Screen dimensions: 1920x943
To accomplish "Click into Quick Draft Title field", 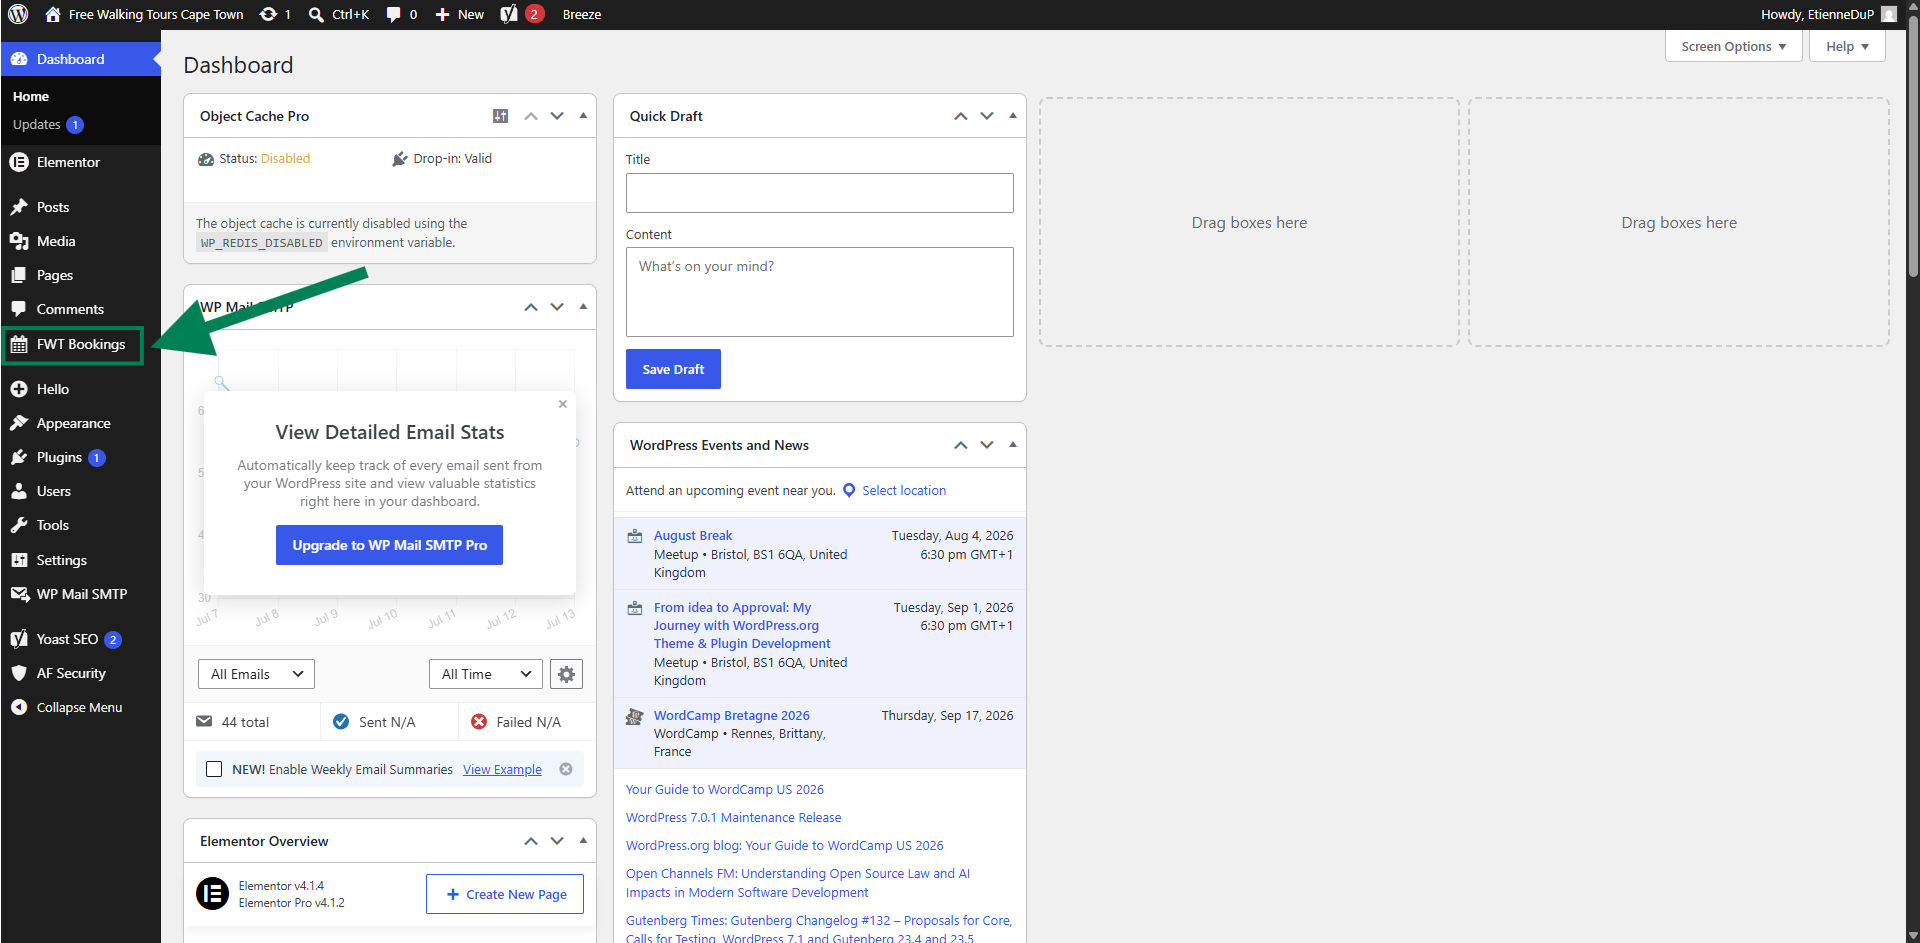I will 820,193.
